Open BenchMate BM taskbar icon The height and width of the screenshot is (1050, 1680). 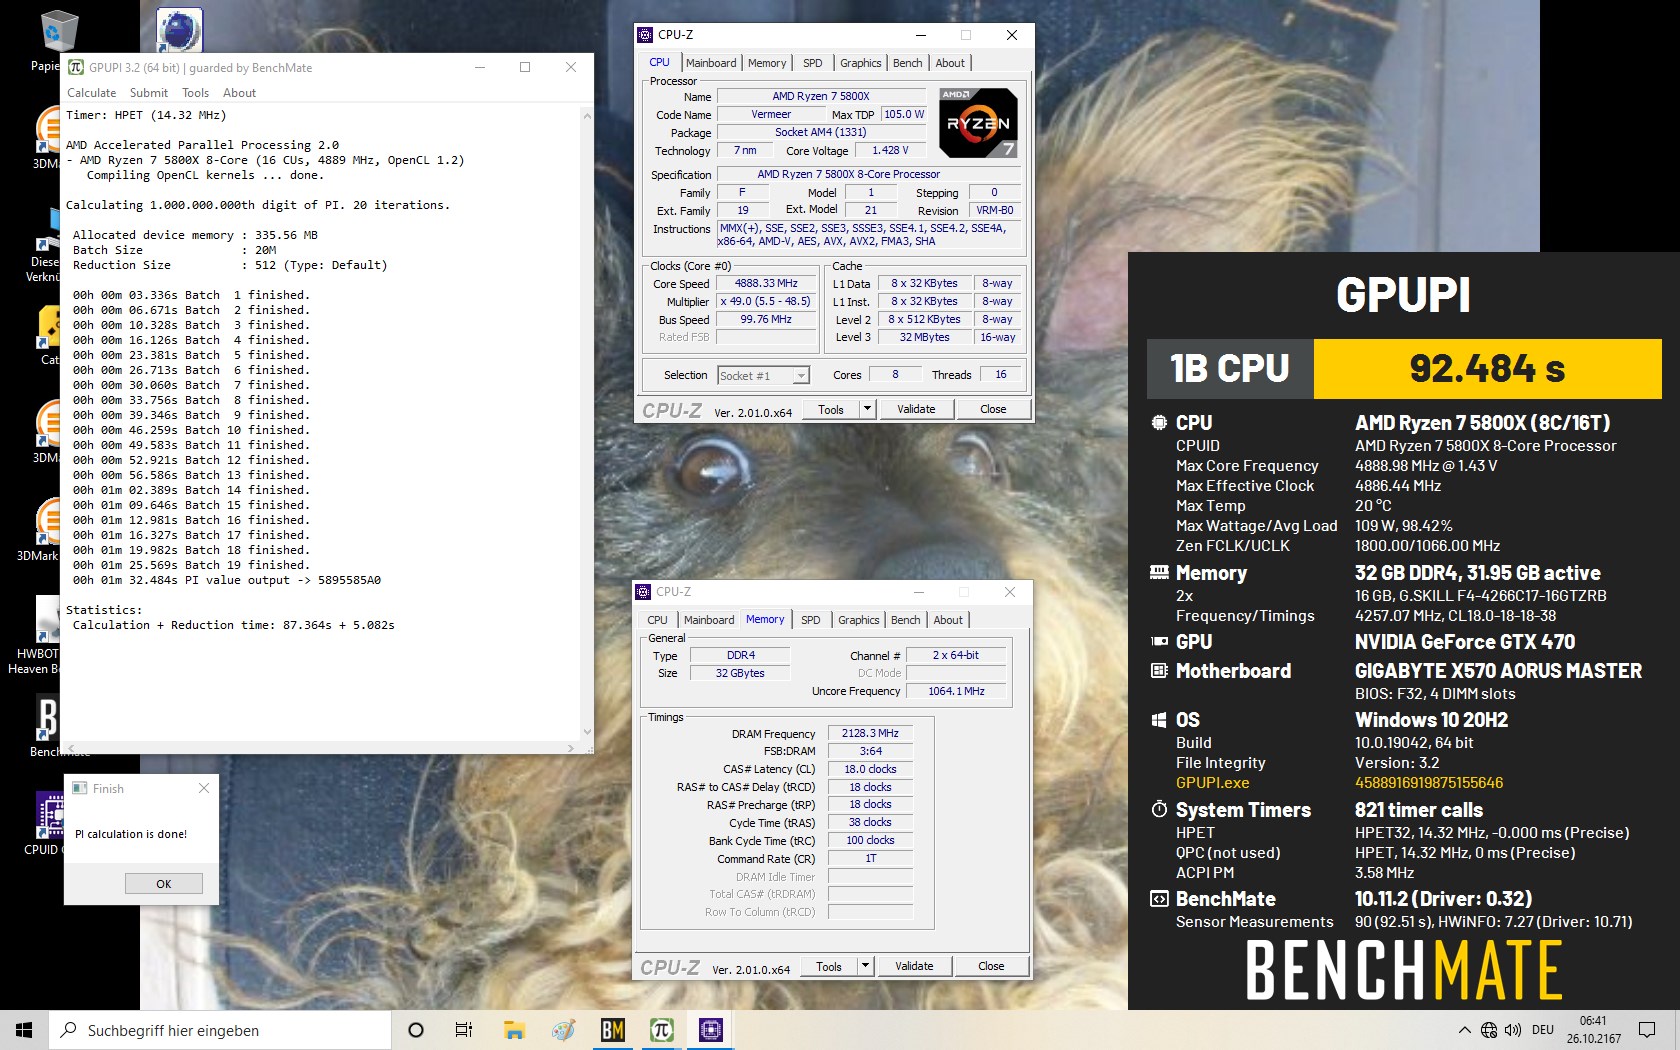point(612,1030)
